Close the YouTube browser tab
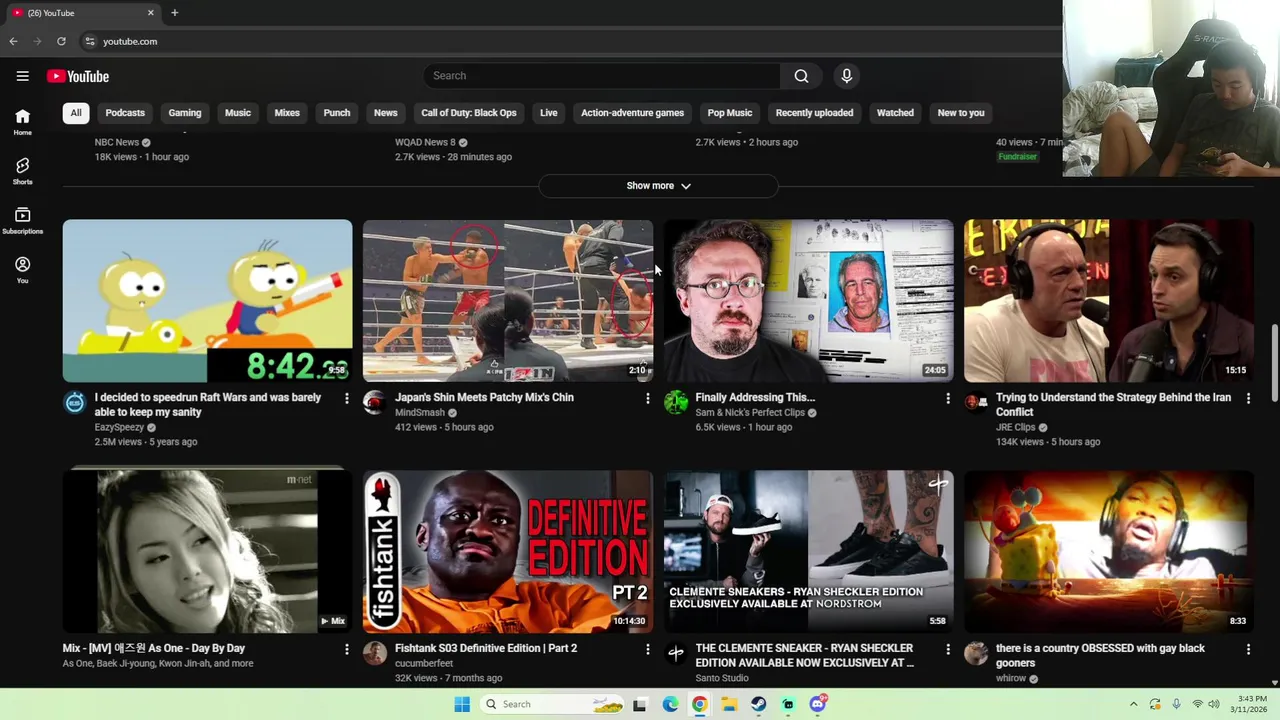Screen dimensions: 1280x720 [151, 13]
